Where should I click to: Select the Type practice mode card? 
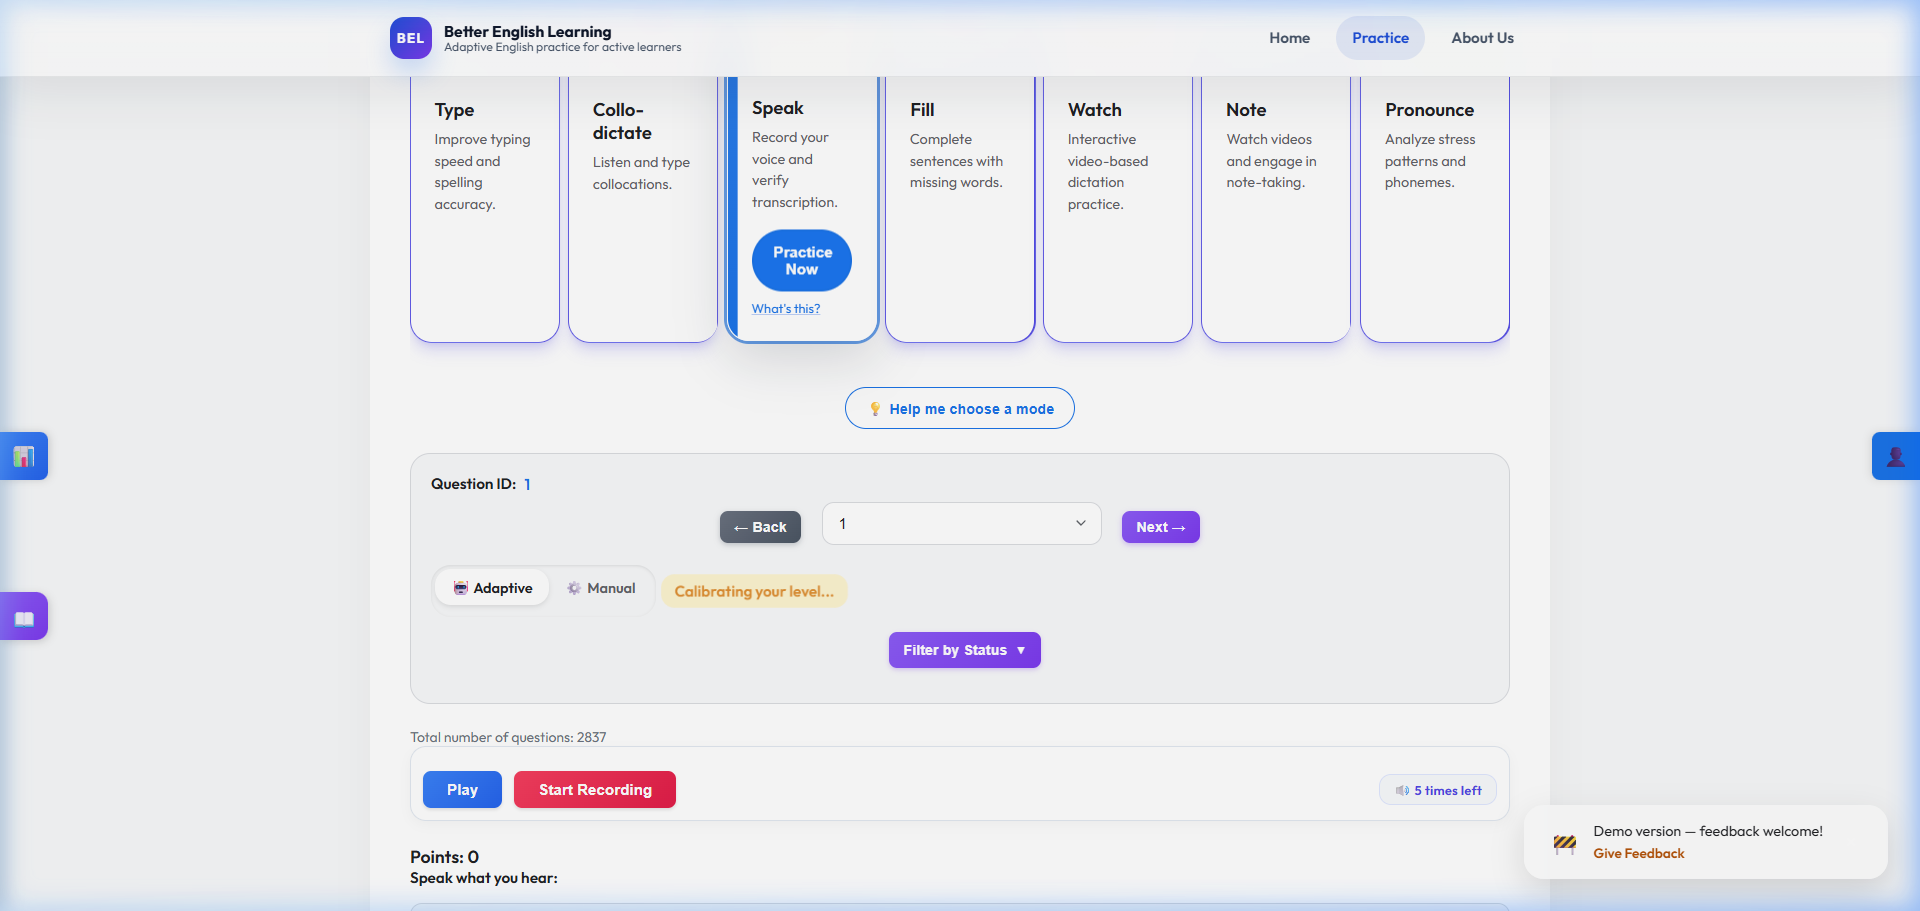click(485, 210)
